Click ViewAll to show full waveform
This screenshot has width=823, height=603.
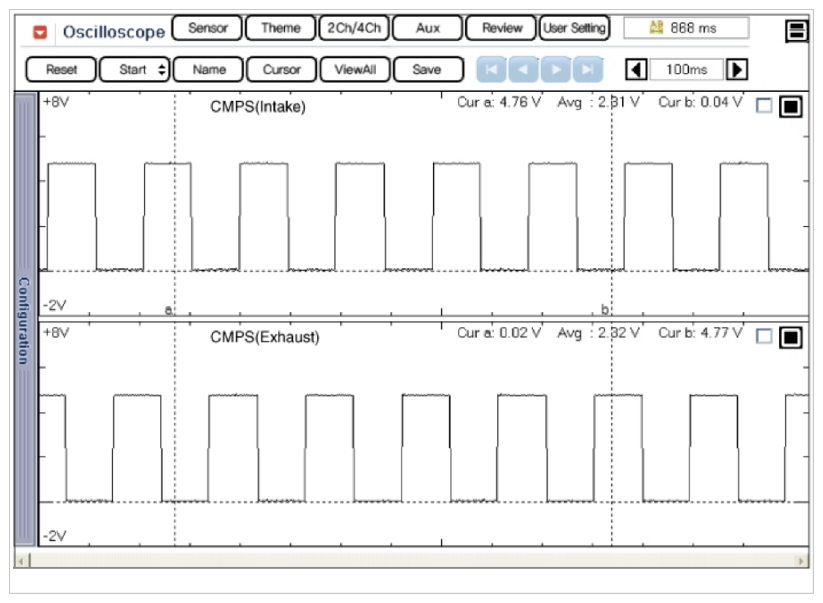coord(354,70)
